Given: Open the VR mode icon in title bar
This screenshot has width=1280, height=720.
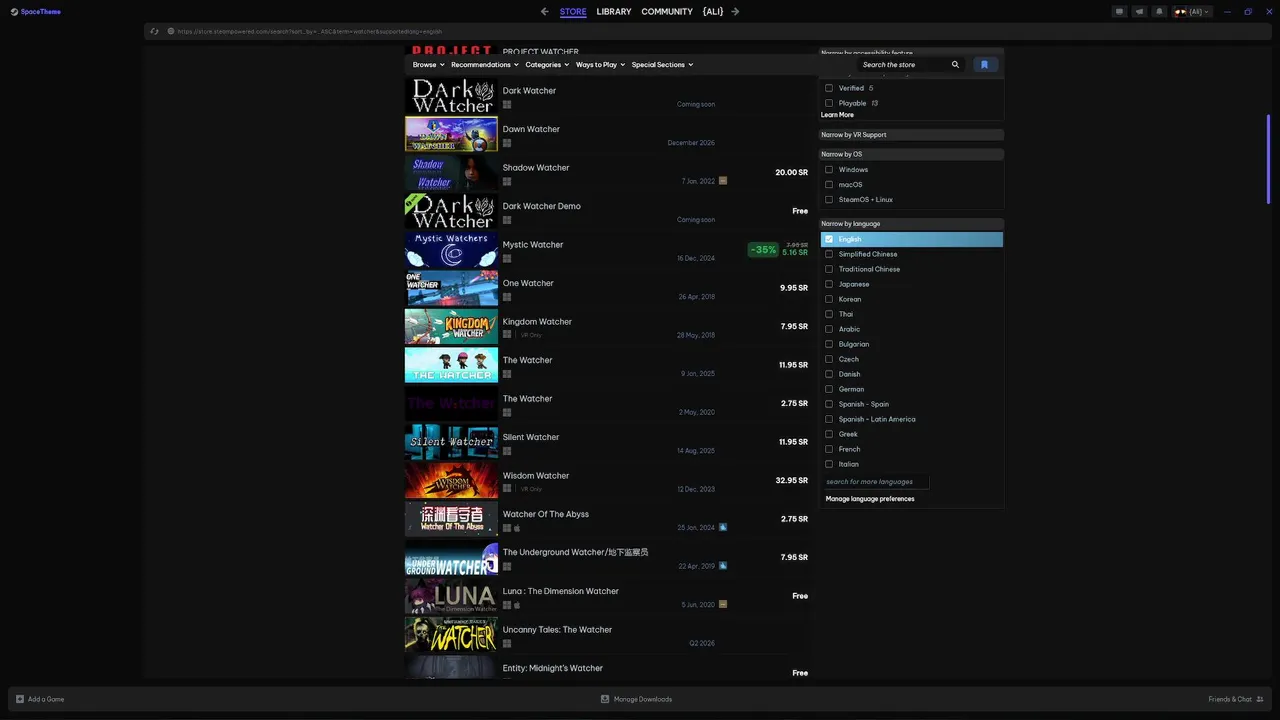Looking at the screenshot, I should pos(1119,12).
